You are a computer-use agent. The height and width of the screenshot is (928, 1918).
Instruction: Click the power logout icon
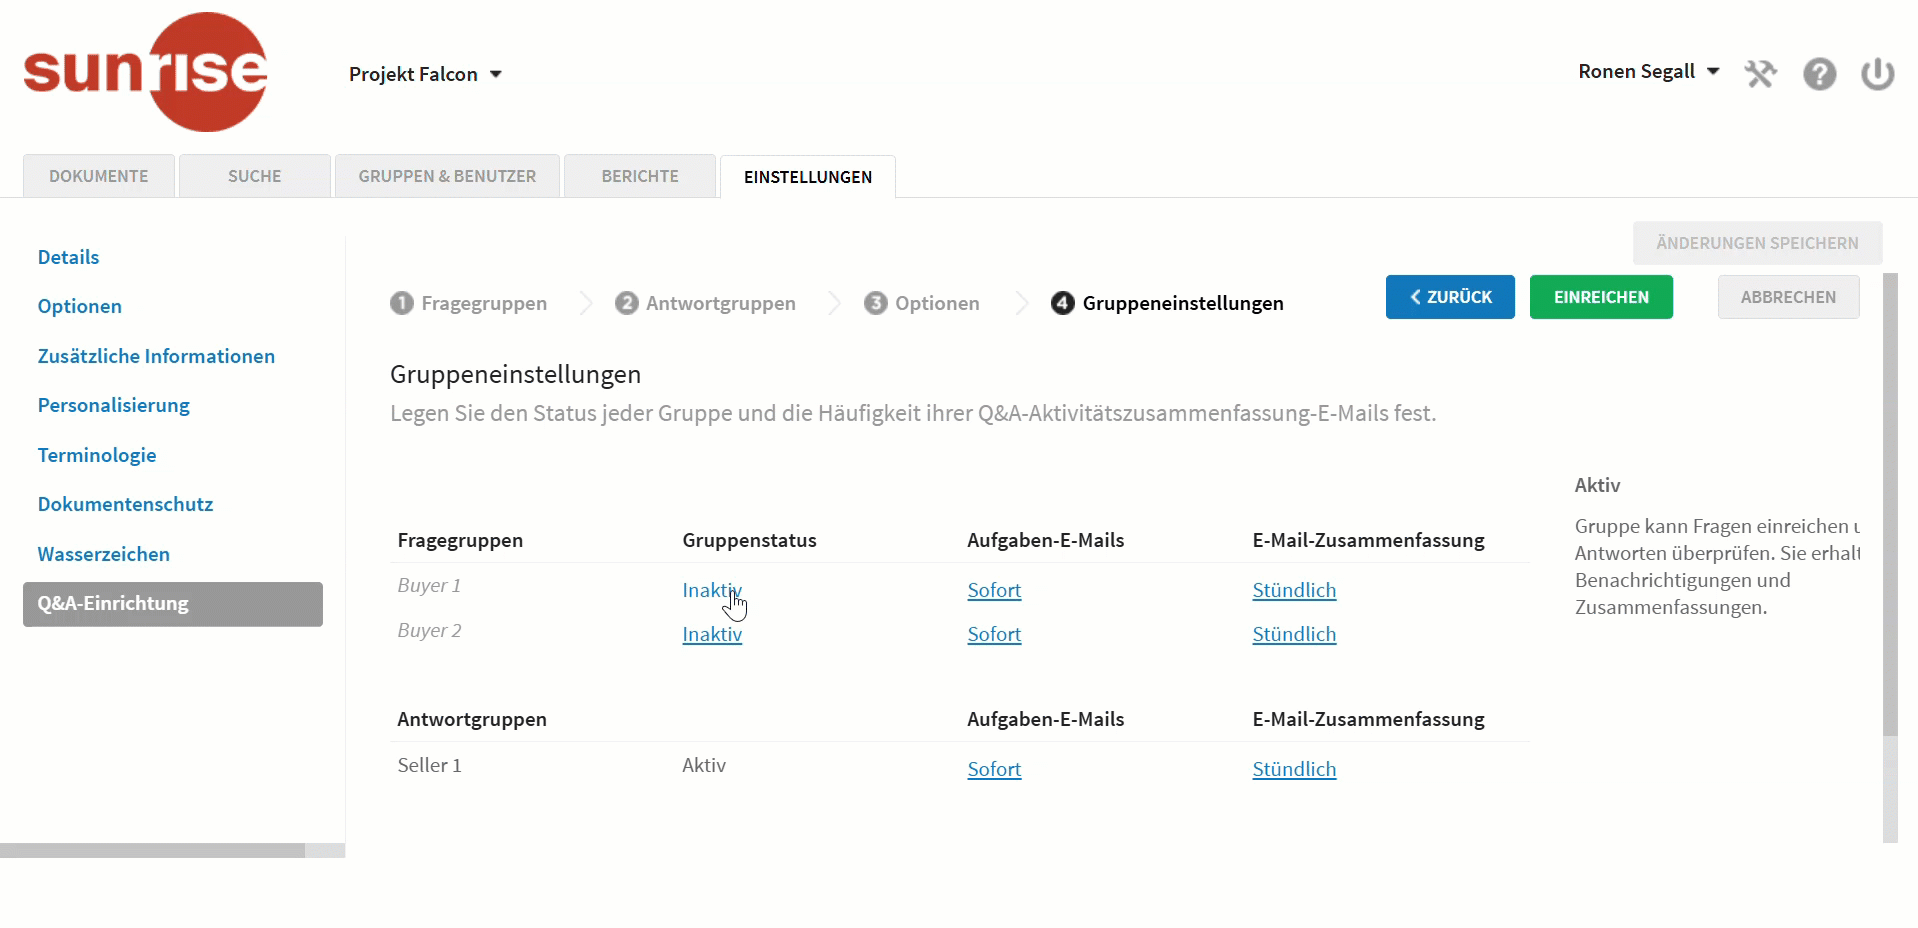click(1877, 73)
